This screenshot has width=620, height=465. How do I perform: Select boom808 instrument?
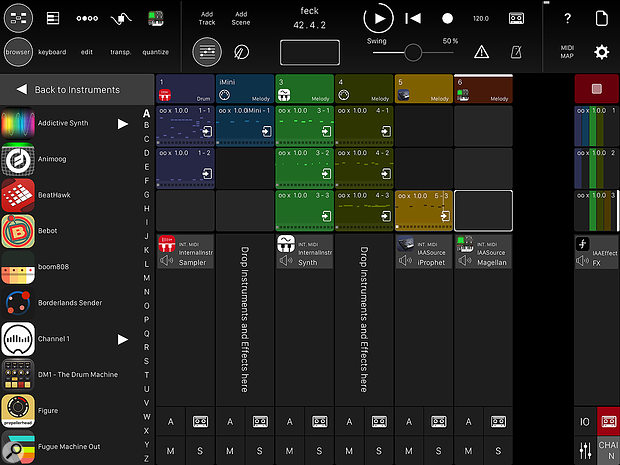(71, 267)
